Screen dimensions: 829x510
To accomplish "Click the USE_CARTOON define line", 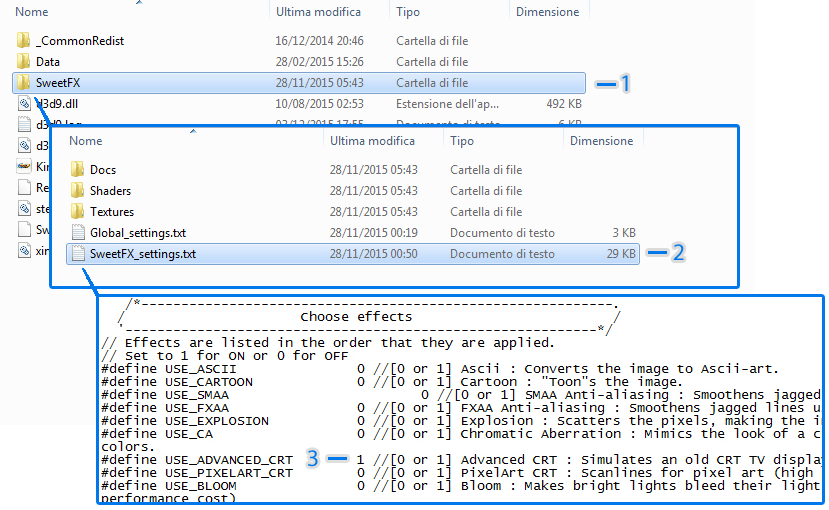I will click(x=392, y=382).
